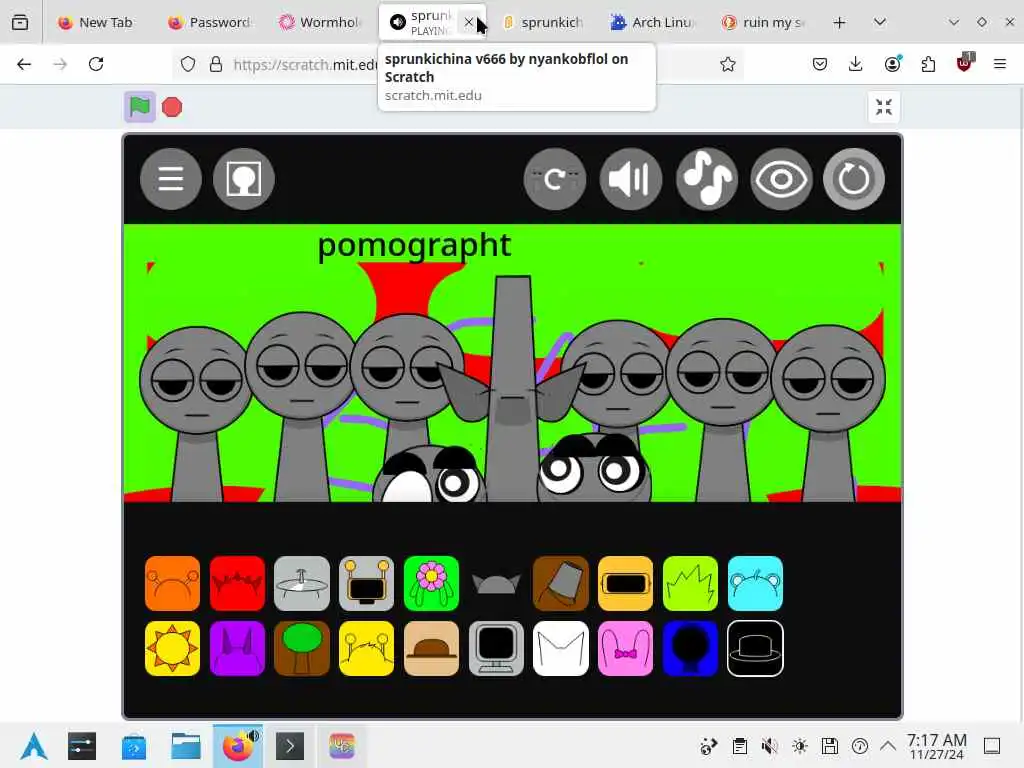Click the undo arrow circle button
The height and width of the screenshot is (768, 1024).
pos(554,179)
